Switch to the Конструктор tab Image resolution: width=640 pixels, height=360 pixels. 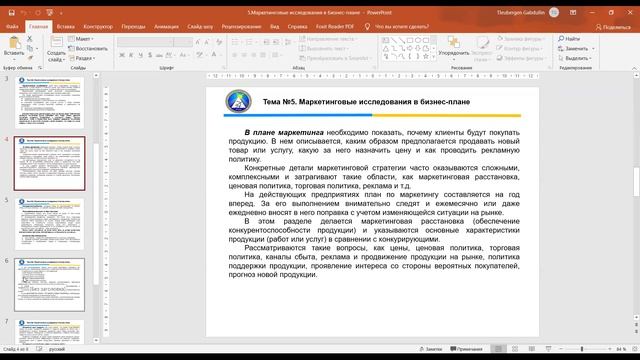tap(98, 27)
